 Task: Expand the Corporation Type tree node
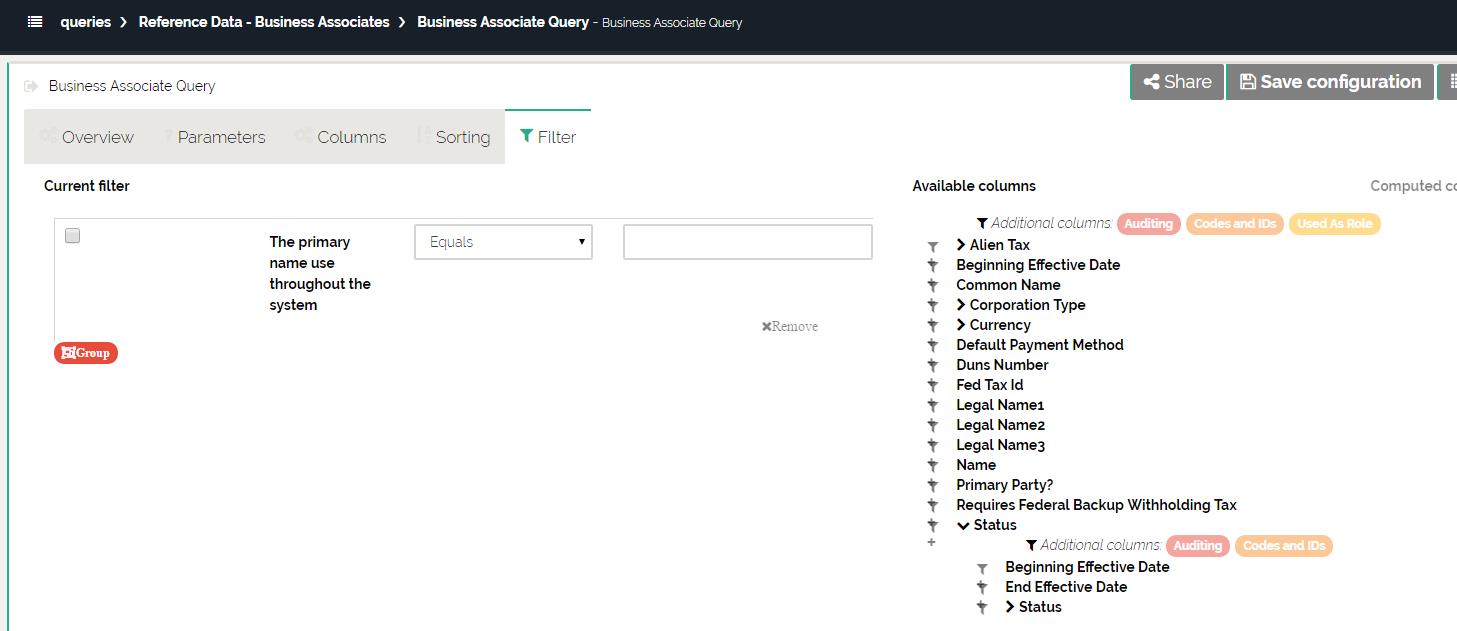point(961,305)
